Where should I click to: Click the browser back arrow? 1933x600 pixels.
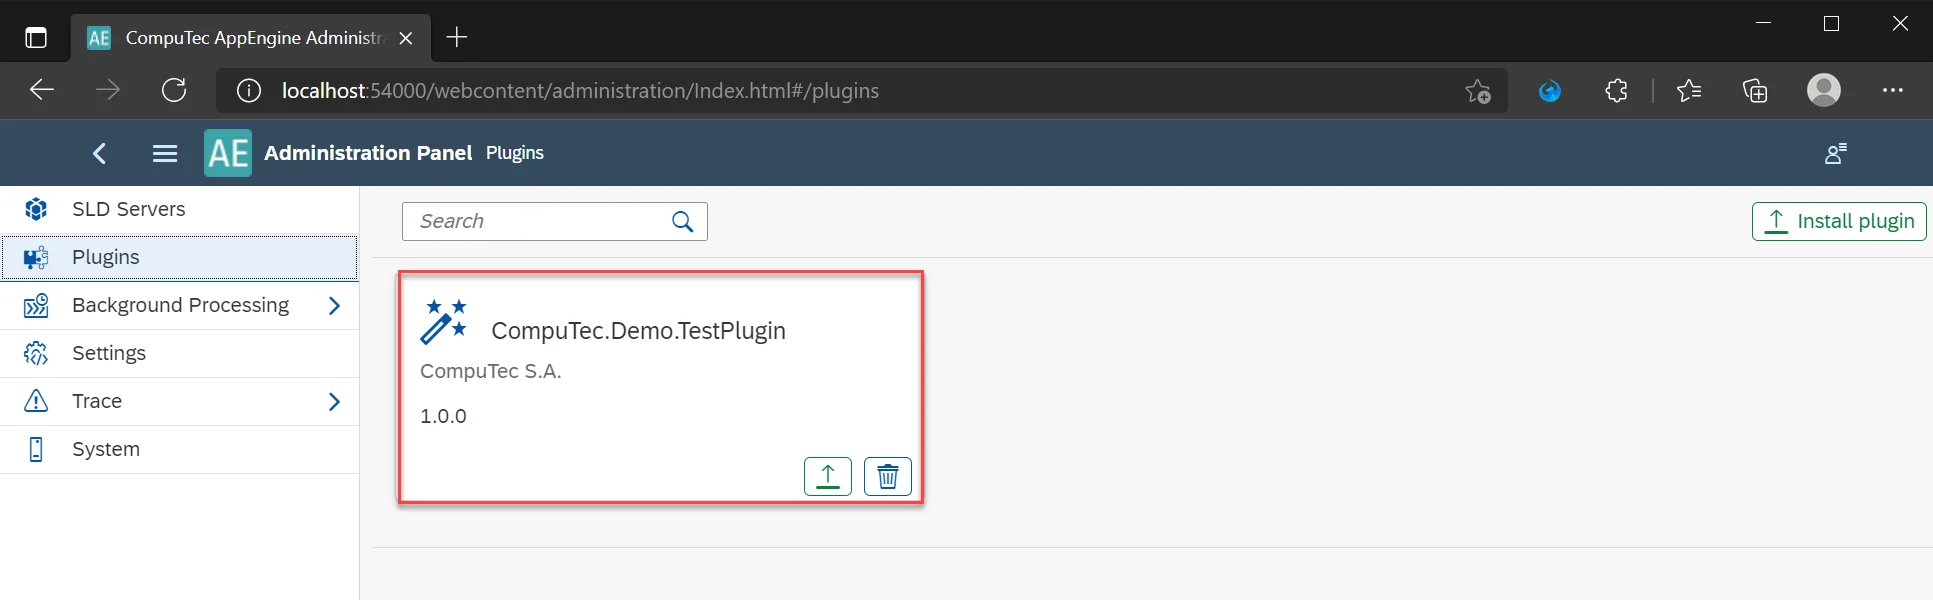pos(42,90)
